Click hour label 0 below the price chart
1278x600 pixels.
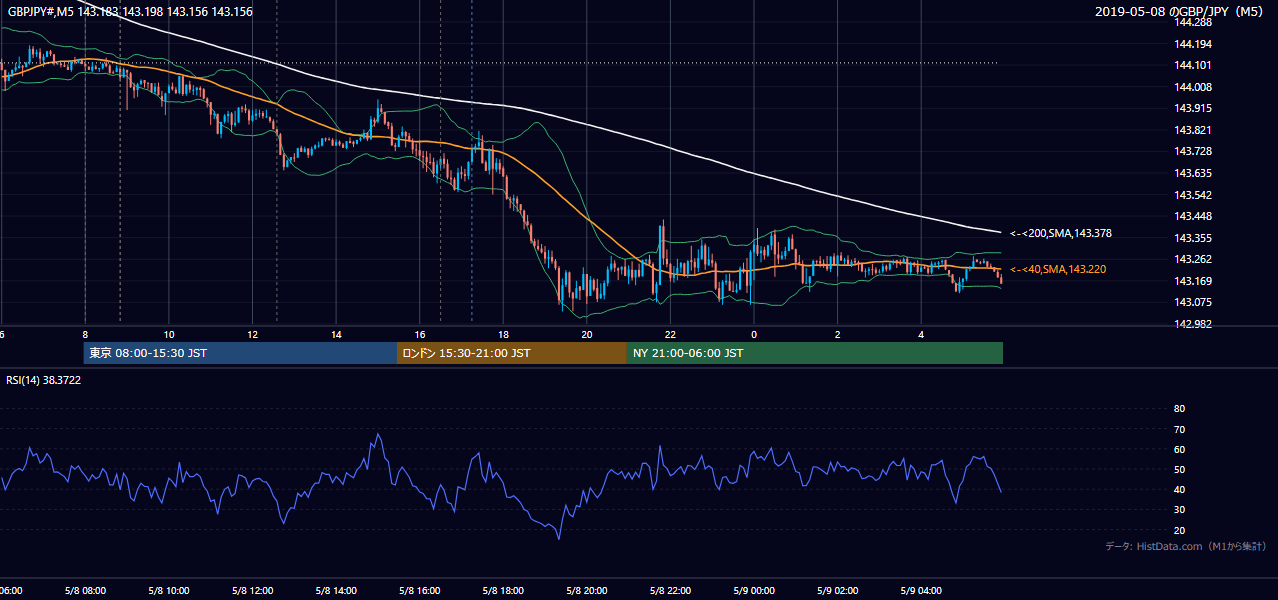tap(754, 334)
